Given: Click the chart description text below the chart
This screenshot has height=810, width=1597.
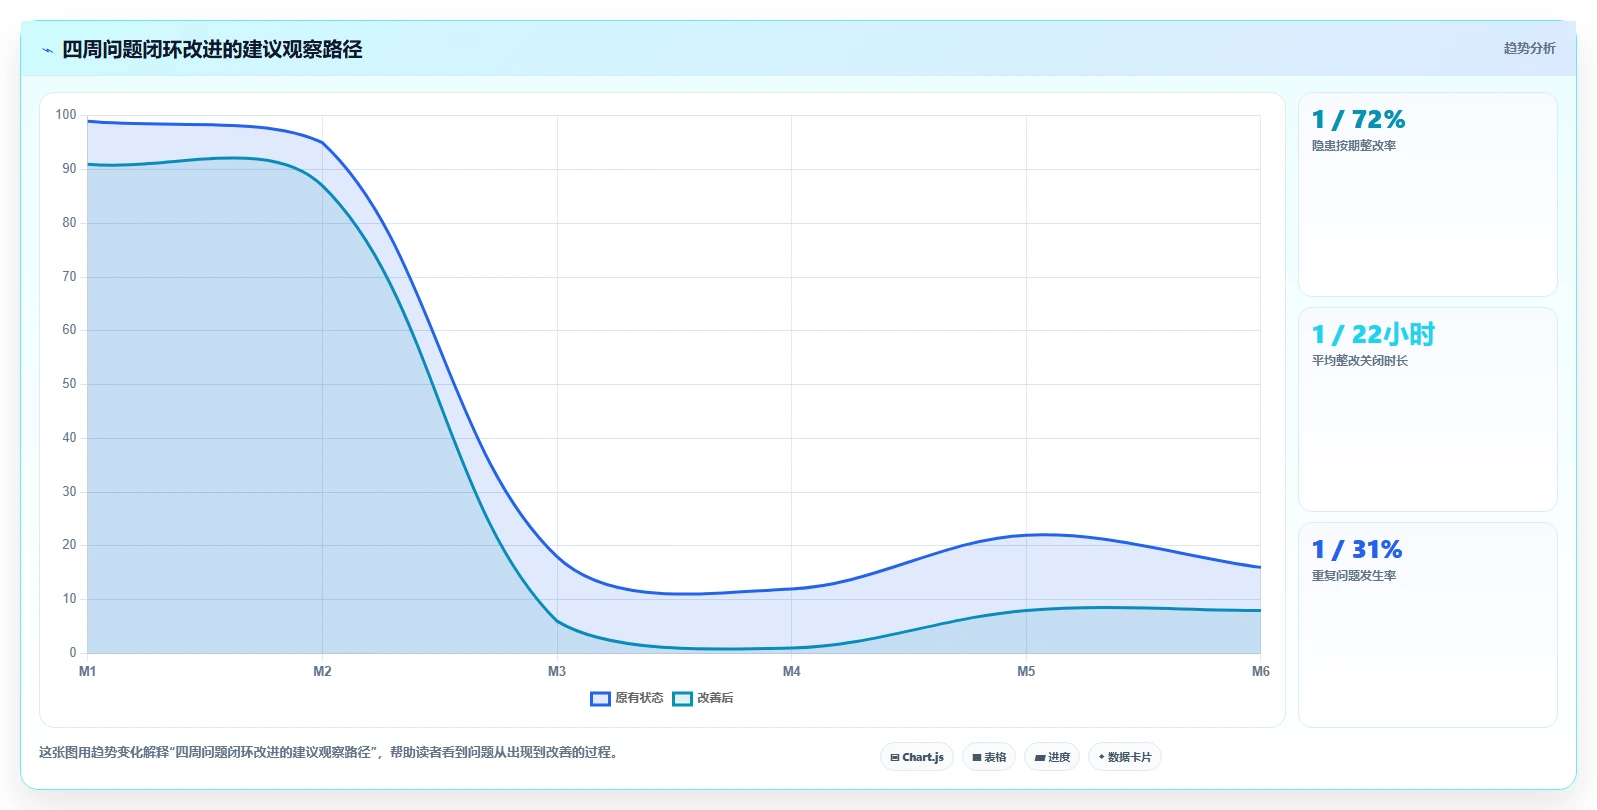Looking at the screenshot, I should point(330,752).
